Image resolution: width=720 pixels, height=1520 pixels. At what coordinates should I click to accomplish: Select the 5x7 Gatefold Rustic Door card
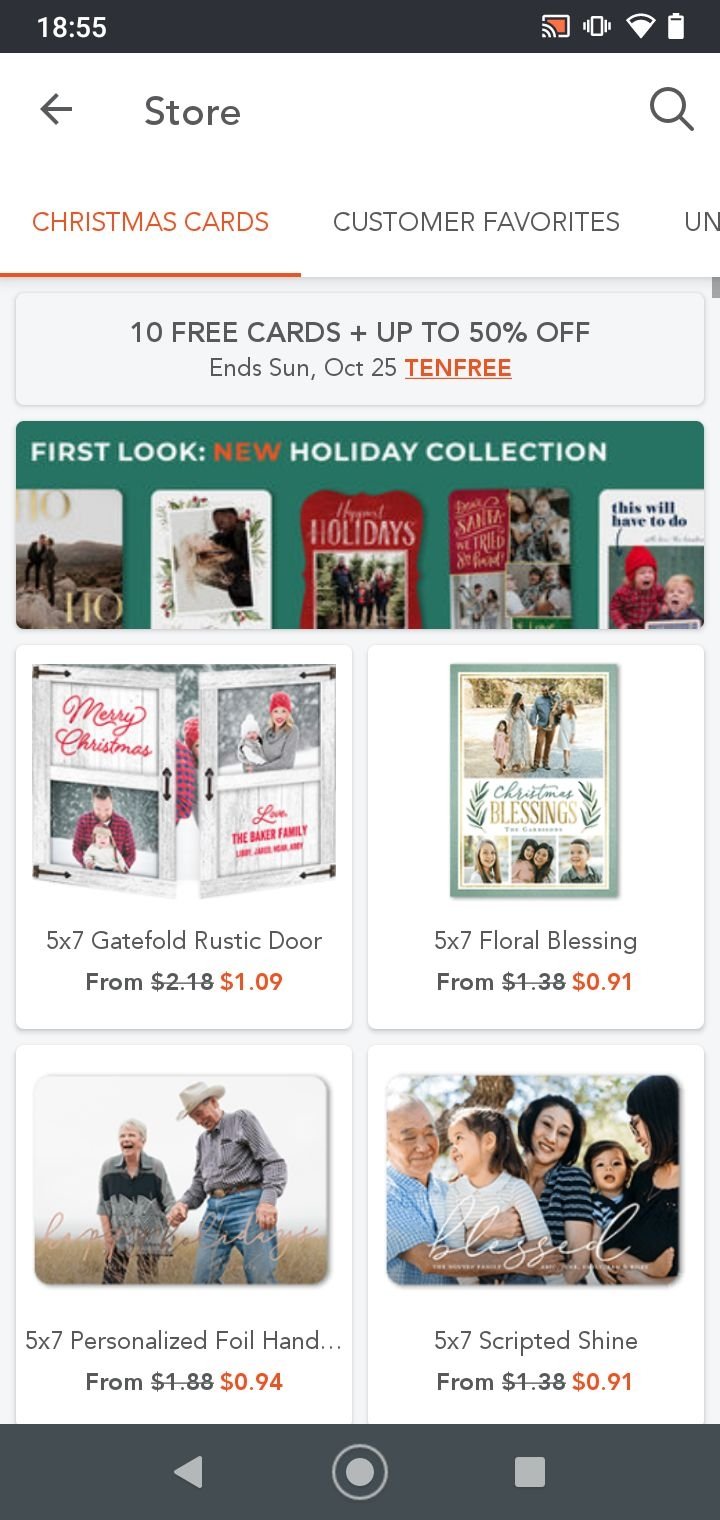184,837
